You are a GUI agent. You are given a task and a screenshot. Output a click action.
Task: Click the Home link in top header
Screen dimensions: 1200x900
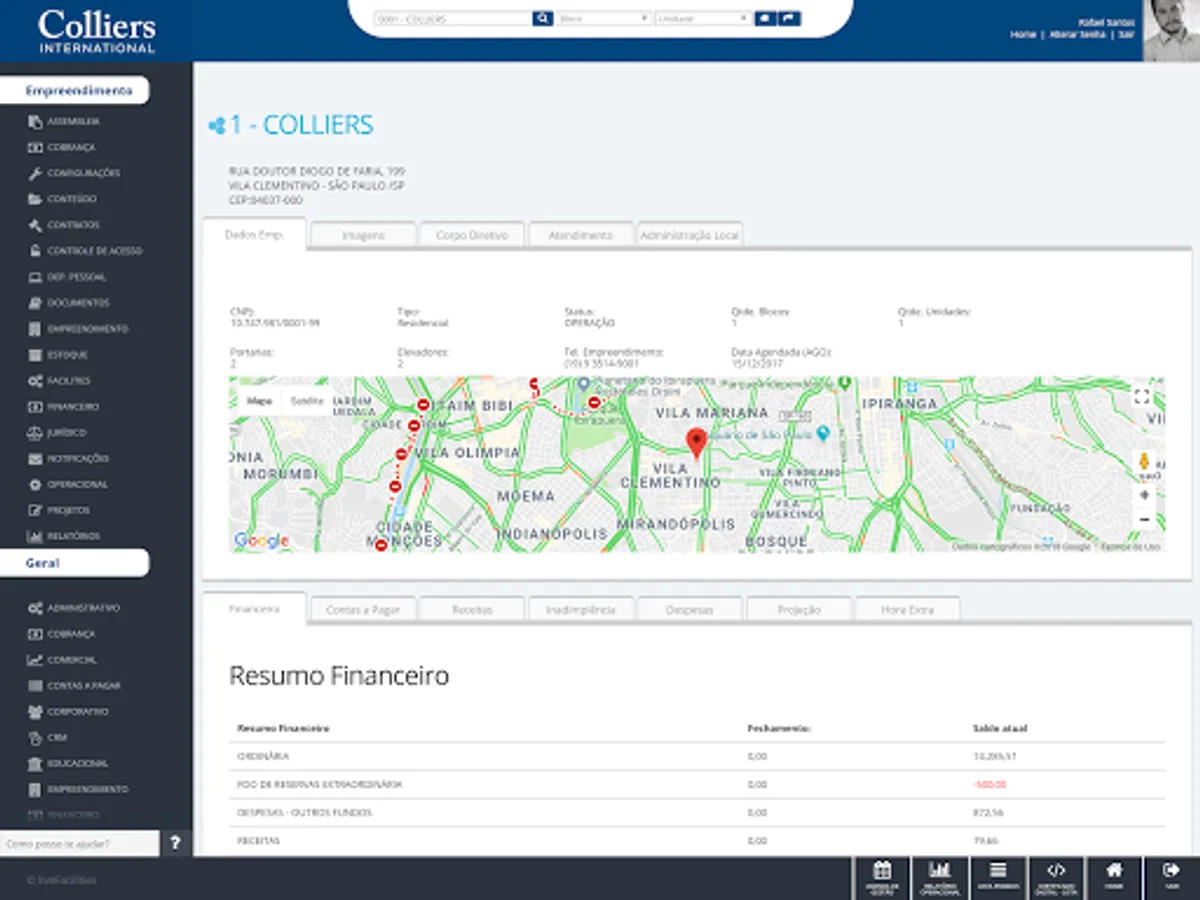coord(1022,34)
